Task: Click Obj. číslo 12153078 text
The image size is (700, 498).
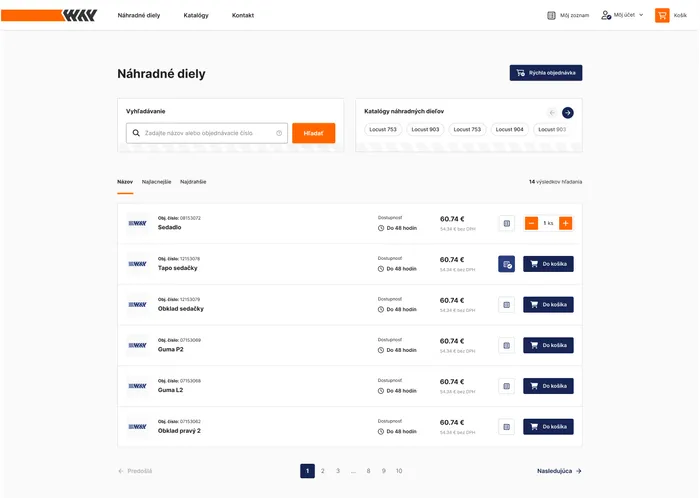Action: (x=179, y=259)
